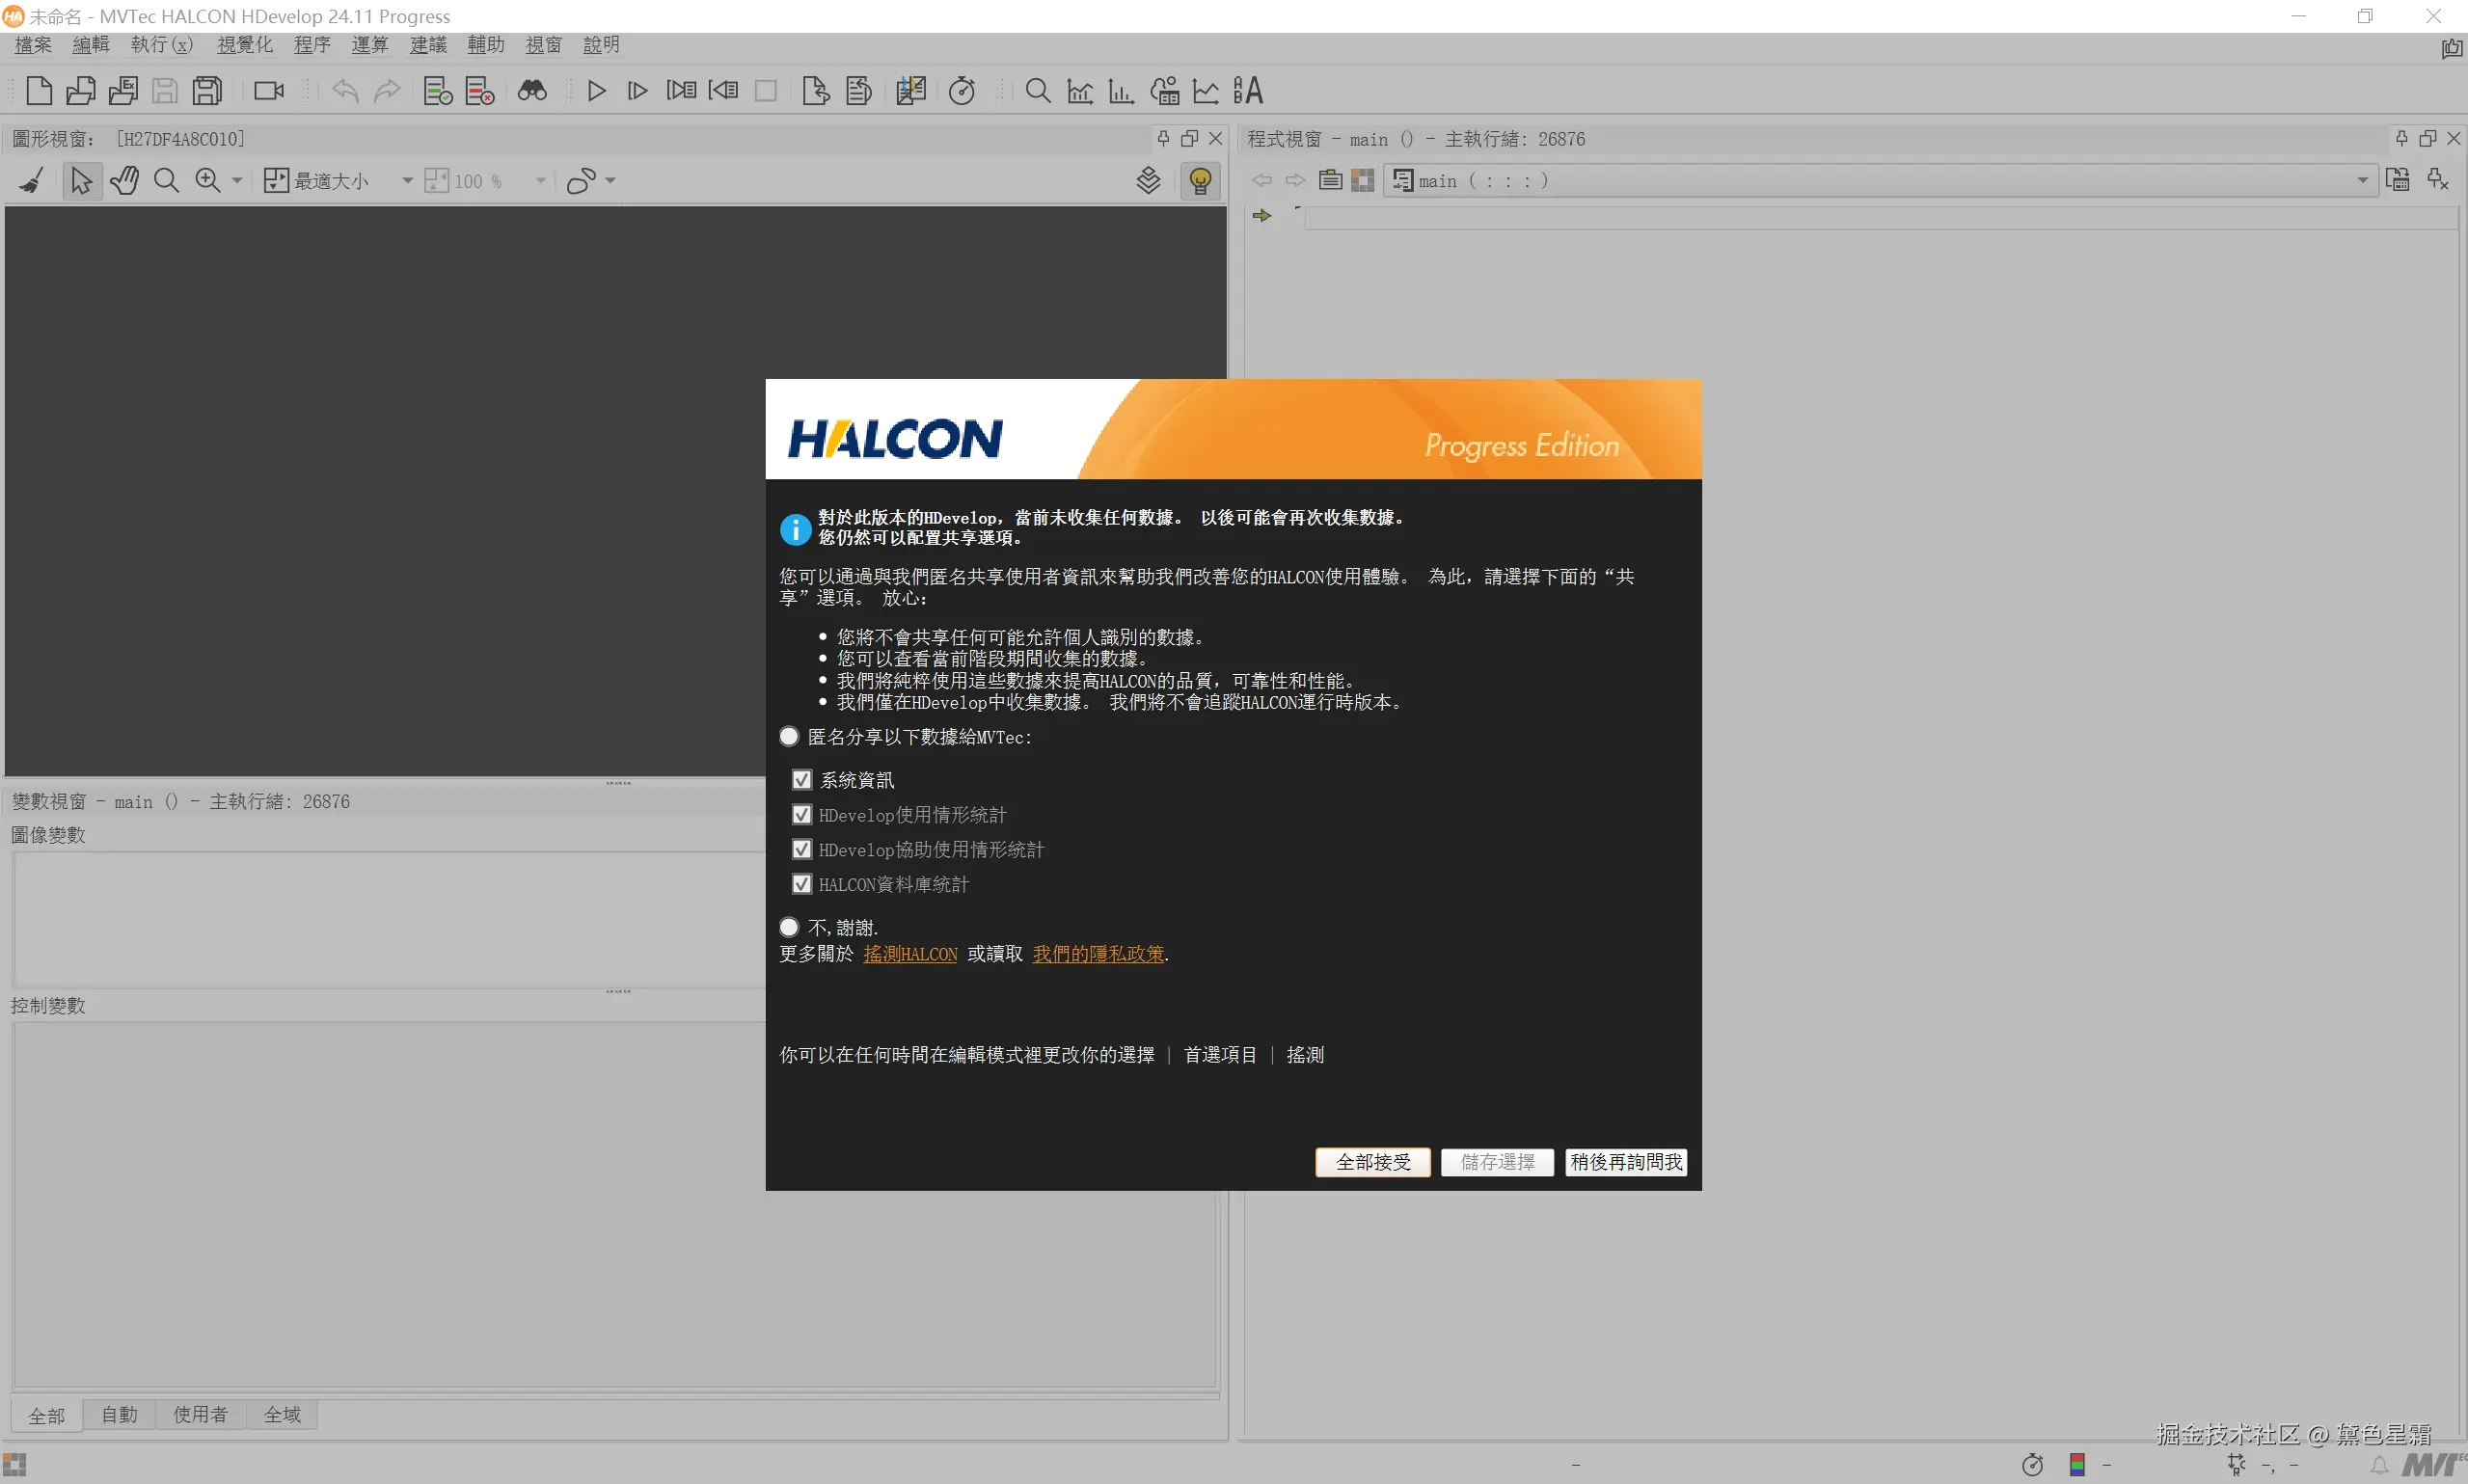Screen dimensions: 2468x1484
Task: Open the main procedure selector dropdown
Action: click(x=2362, y=181)
